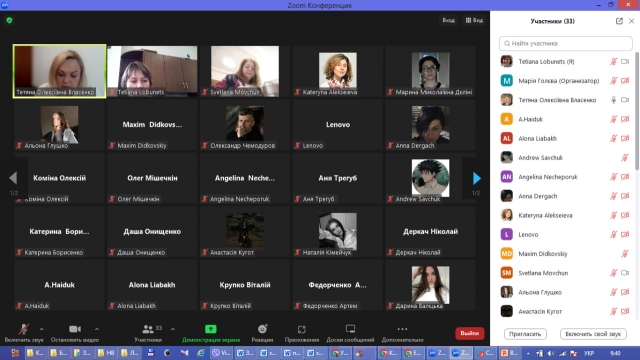Click camera icon of Тетяна Олексіївна Власенко row
The height and width of the screenshot is (360, 640).
[x=625, y=100]
